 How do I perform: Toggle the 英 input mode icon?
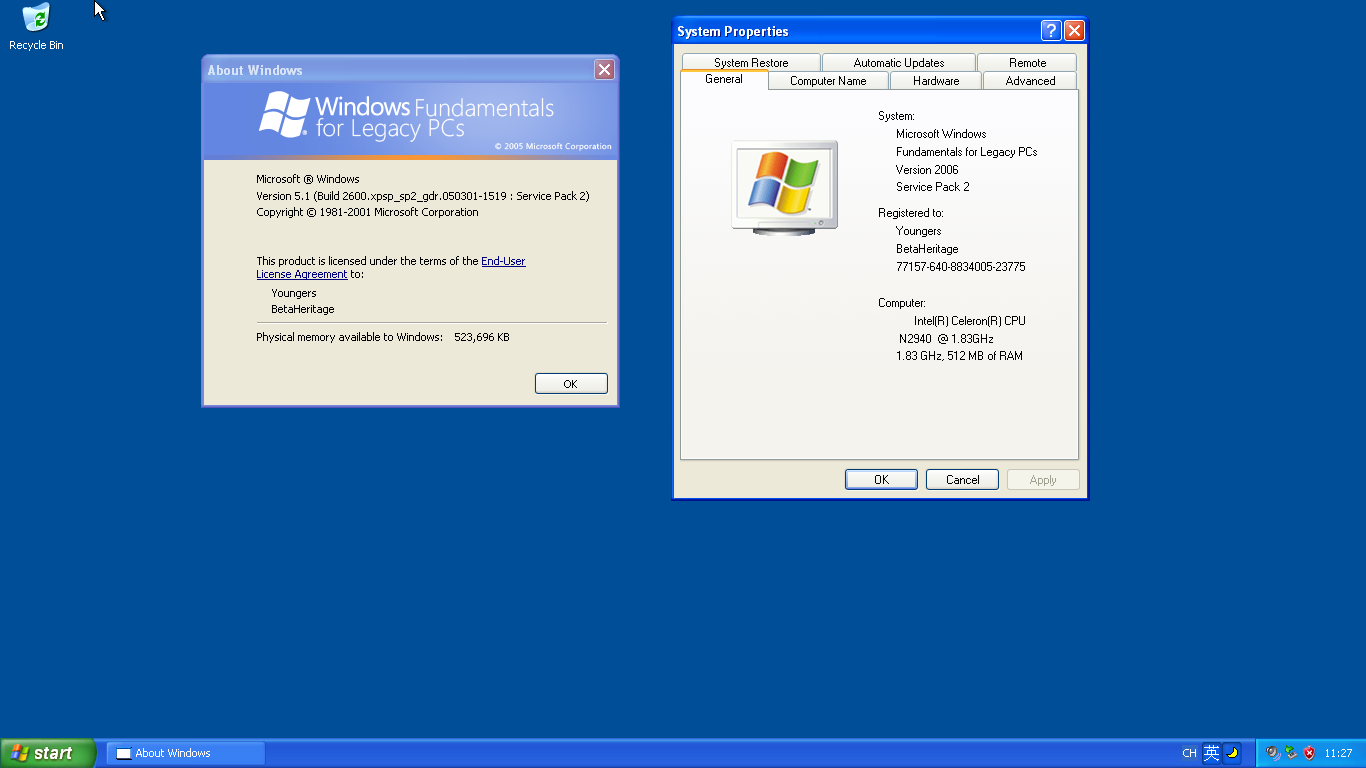click(1211, 753)
